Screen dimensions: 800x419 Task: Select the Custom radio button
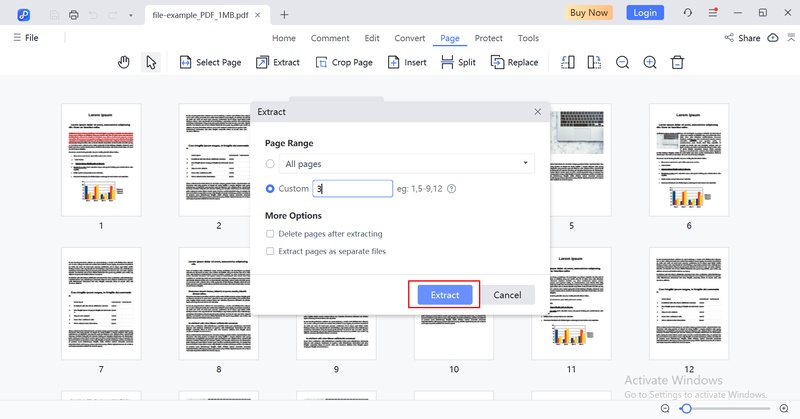coord(270,189)
